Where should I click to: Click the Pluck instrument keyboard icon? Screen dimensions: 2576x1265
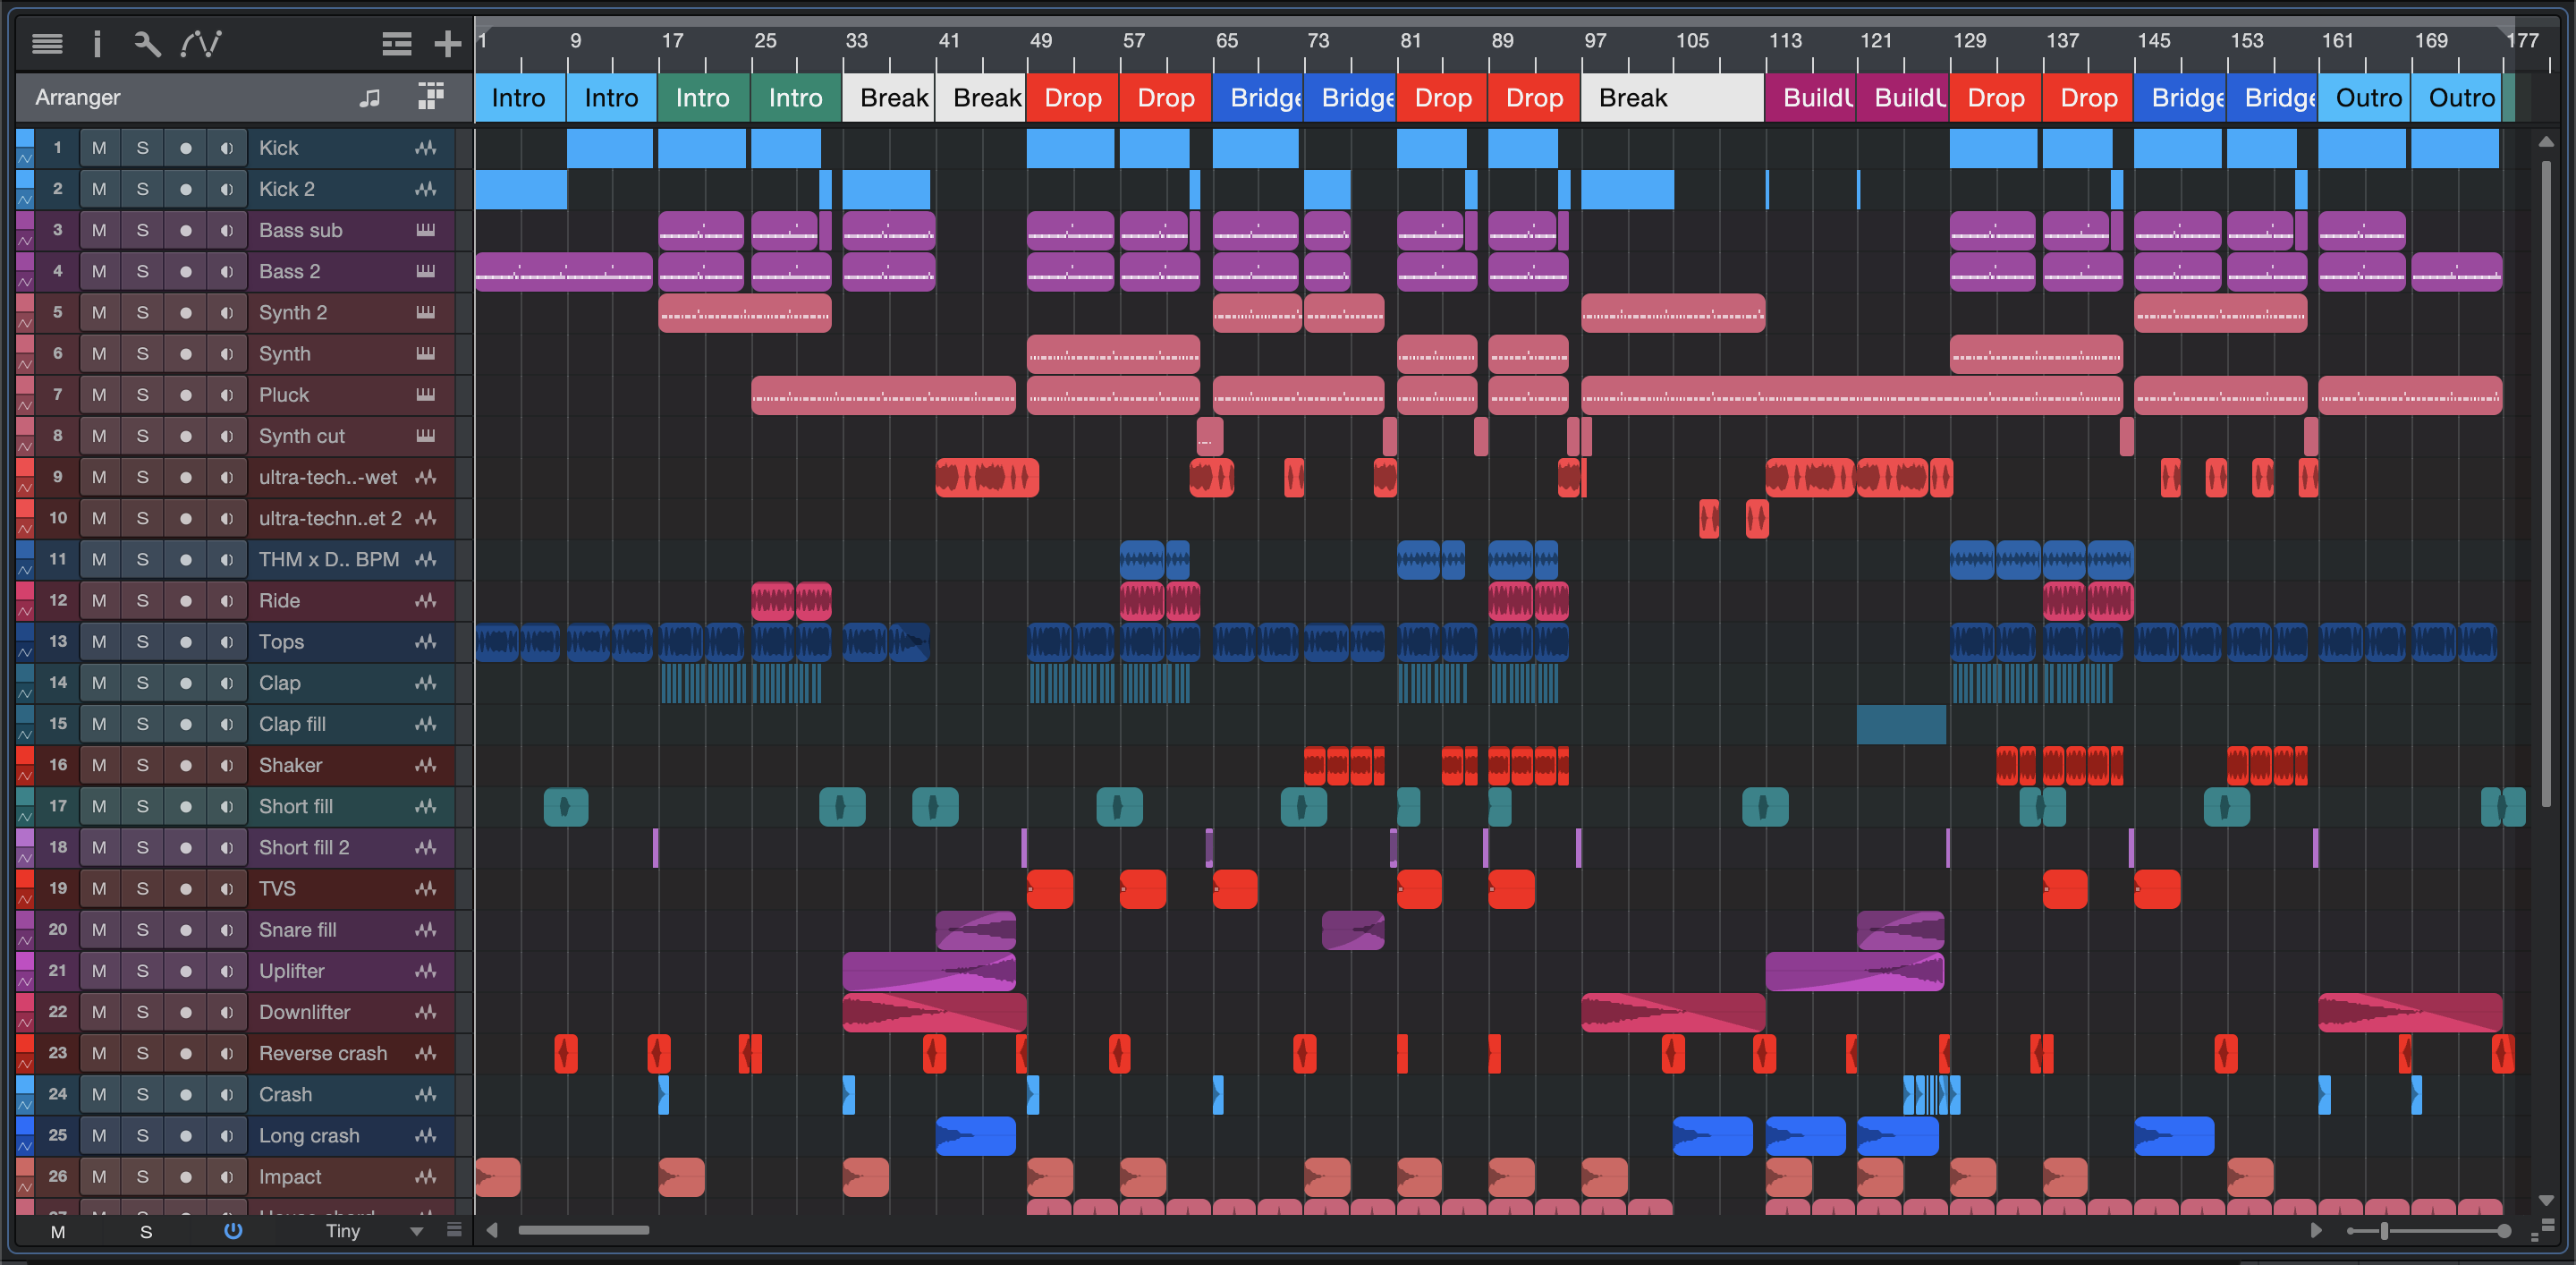coord(426,394)
